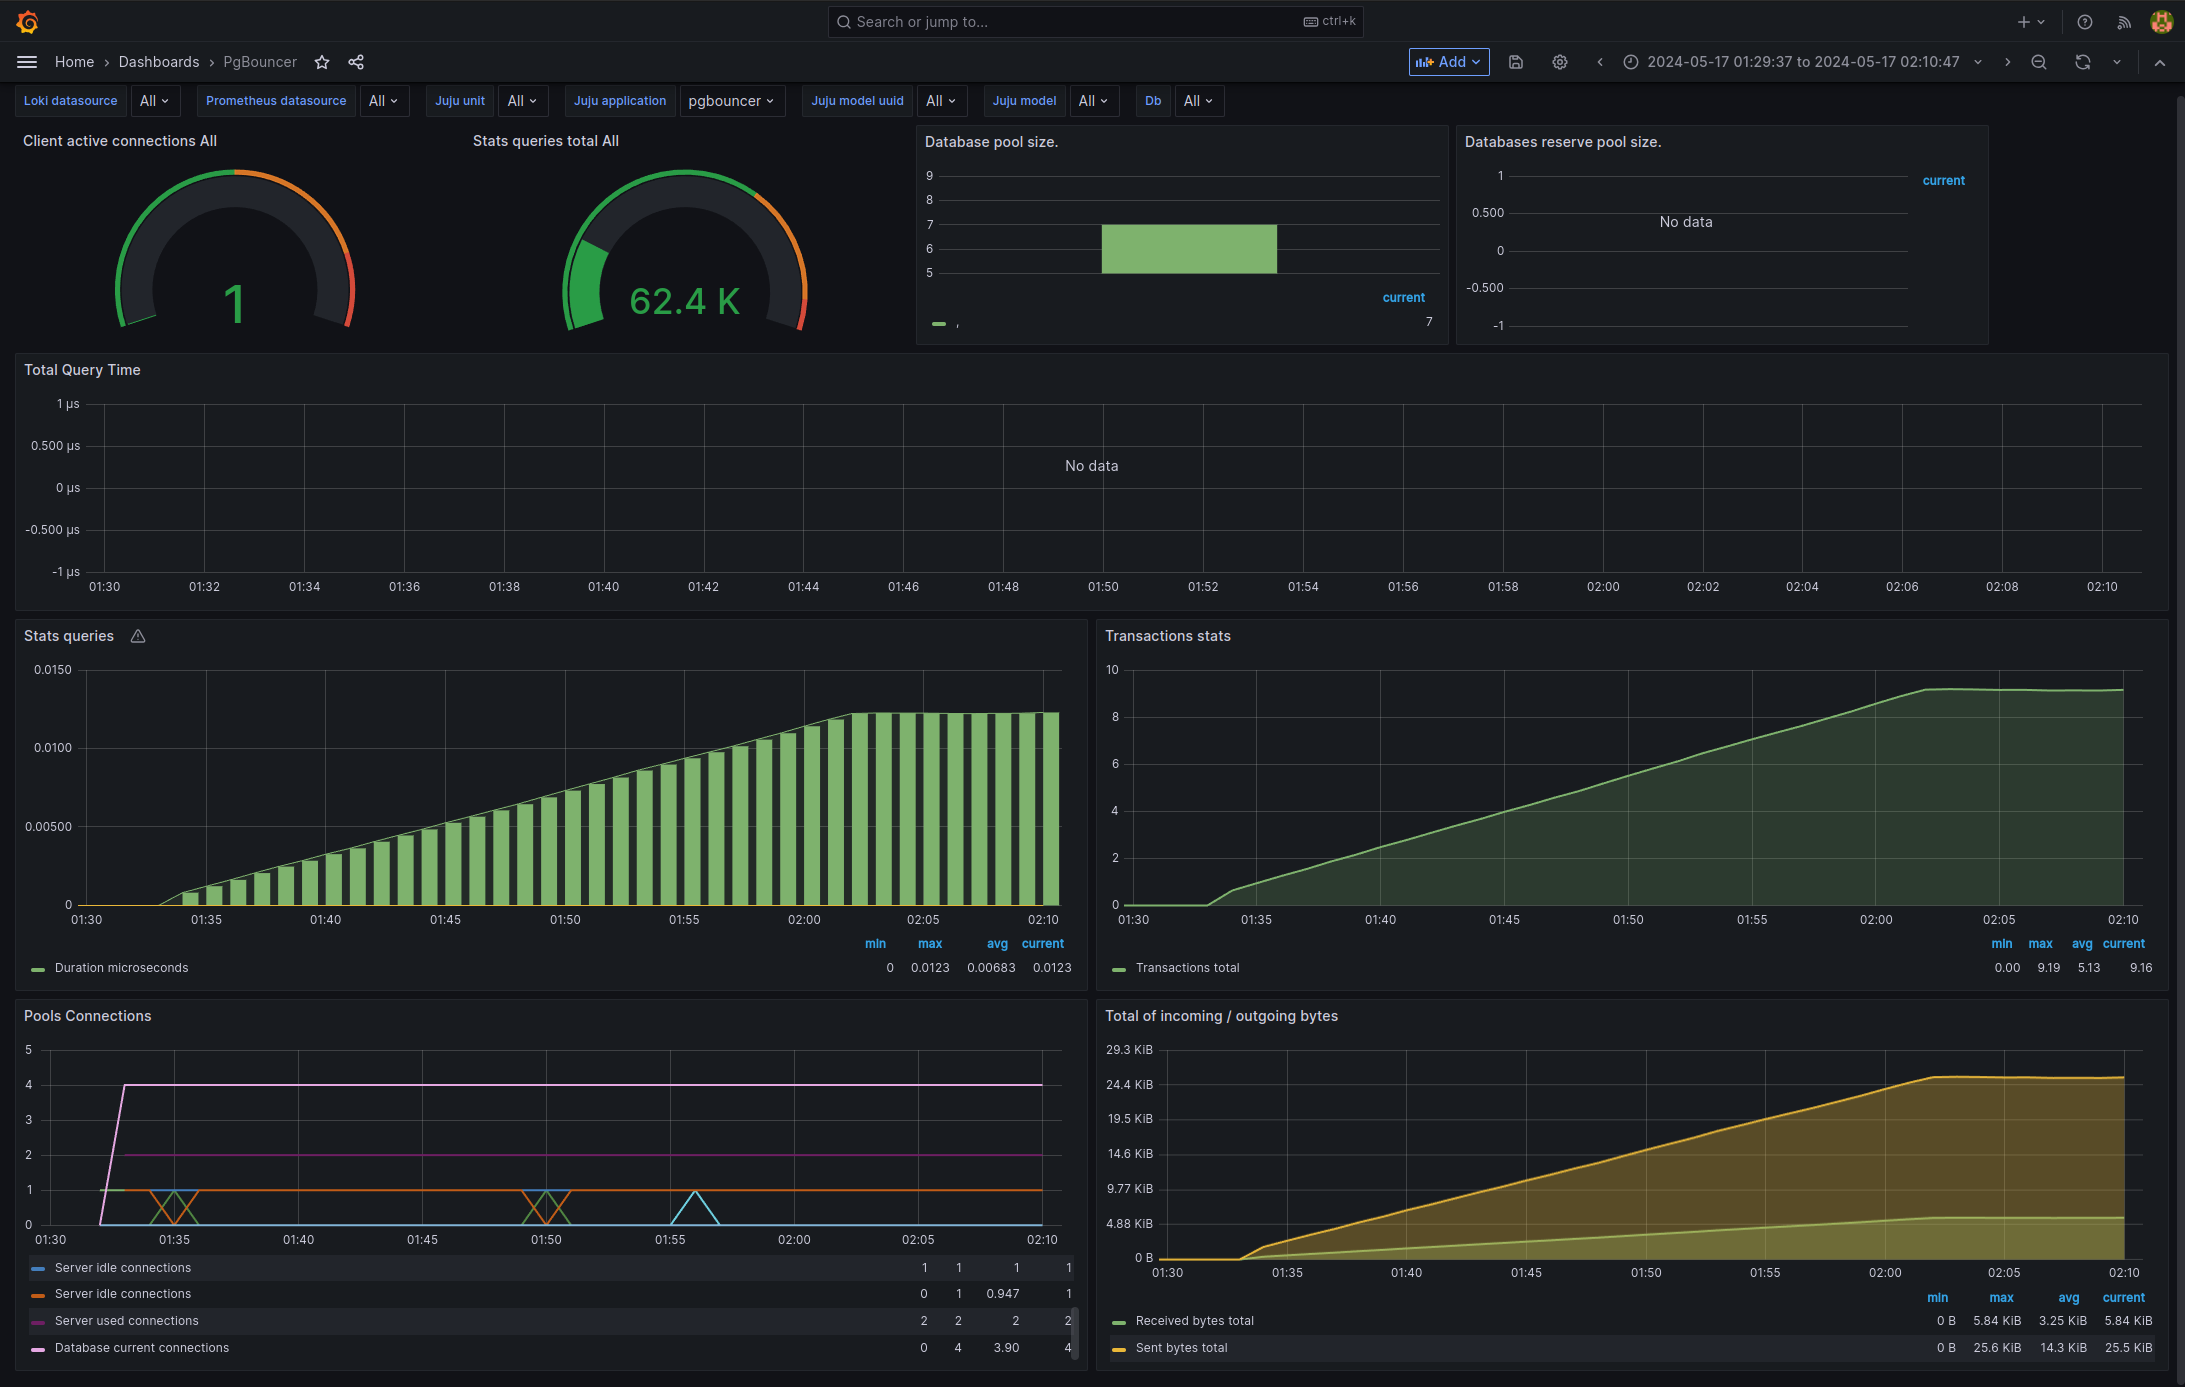
Task: Open the time range picker
Action: (1802, 62)
